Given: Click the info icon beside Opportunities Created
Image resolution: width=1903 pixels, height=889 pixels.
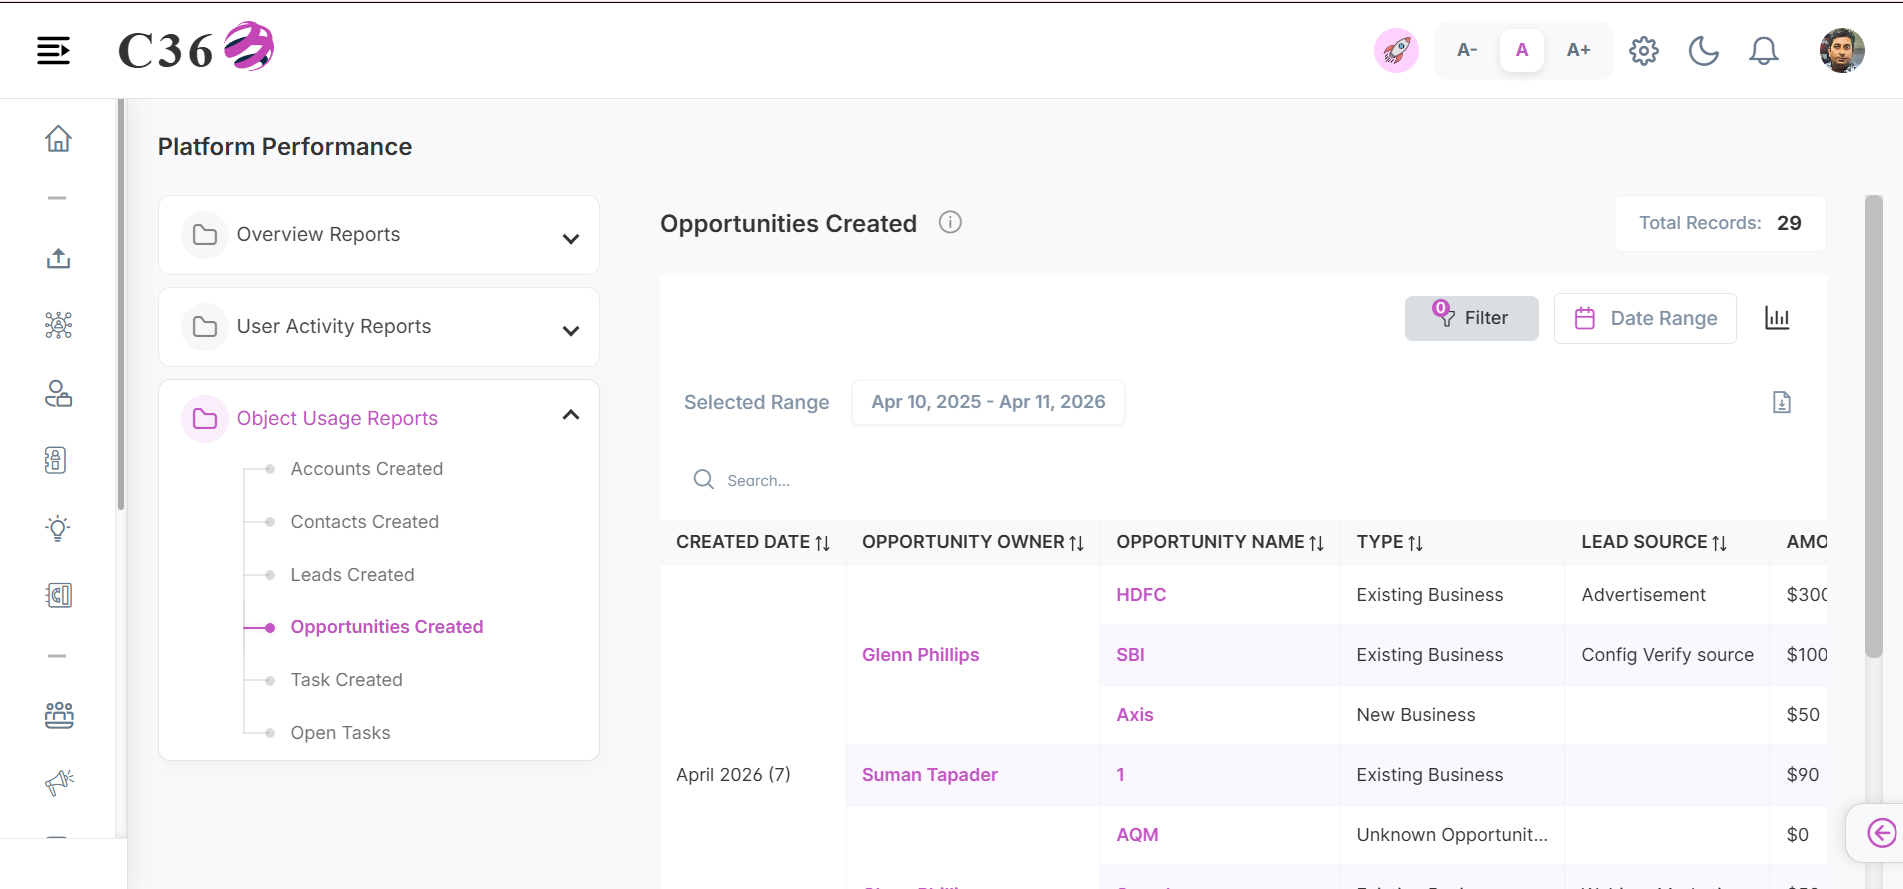Looking at the screenshot, I should coord(950,222).
